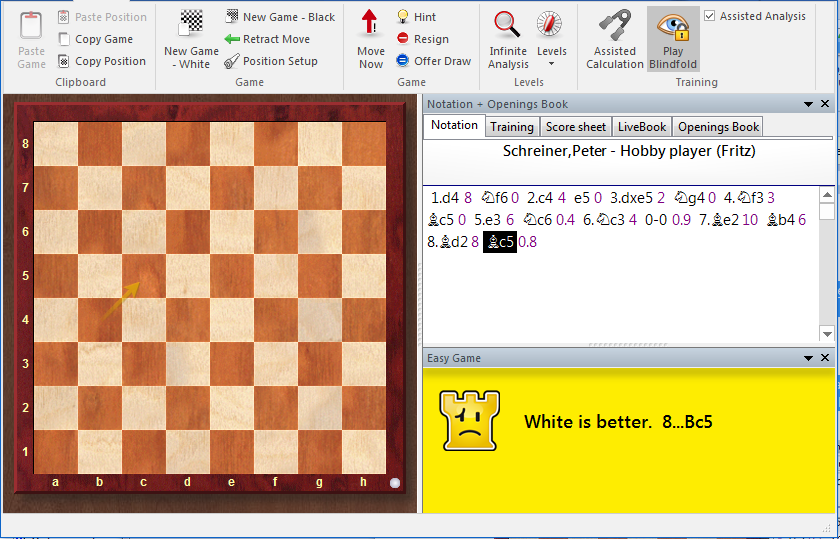The width and height of the screenshot is (840, 539).
Task: Expand the Levels dropdown
Action: tap(551, 64)
